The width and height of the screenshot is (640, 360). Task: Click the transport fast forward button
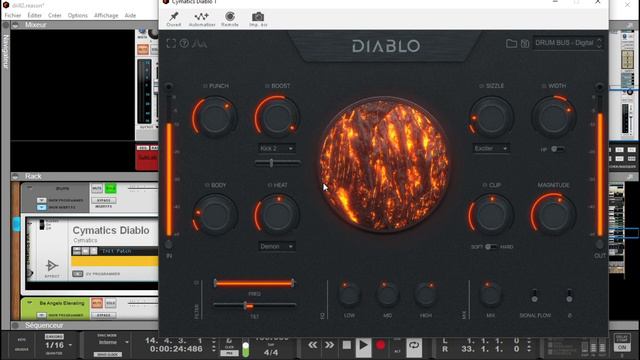click(x=329, y=345)
